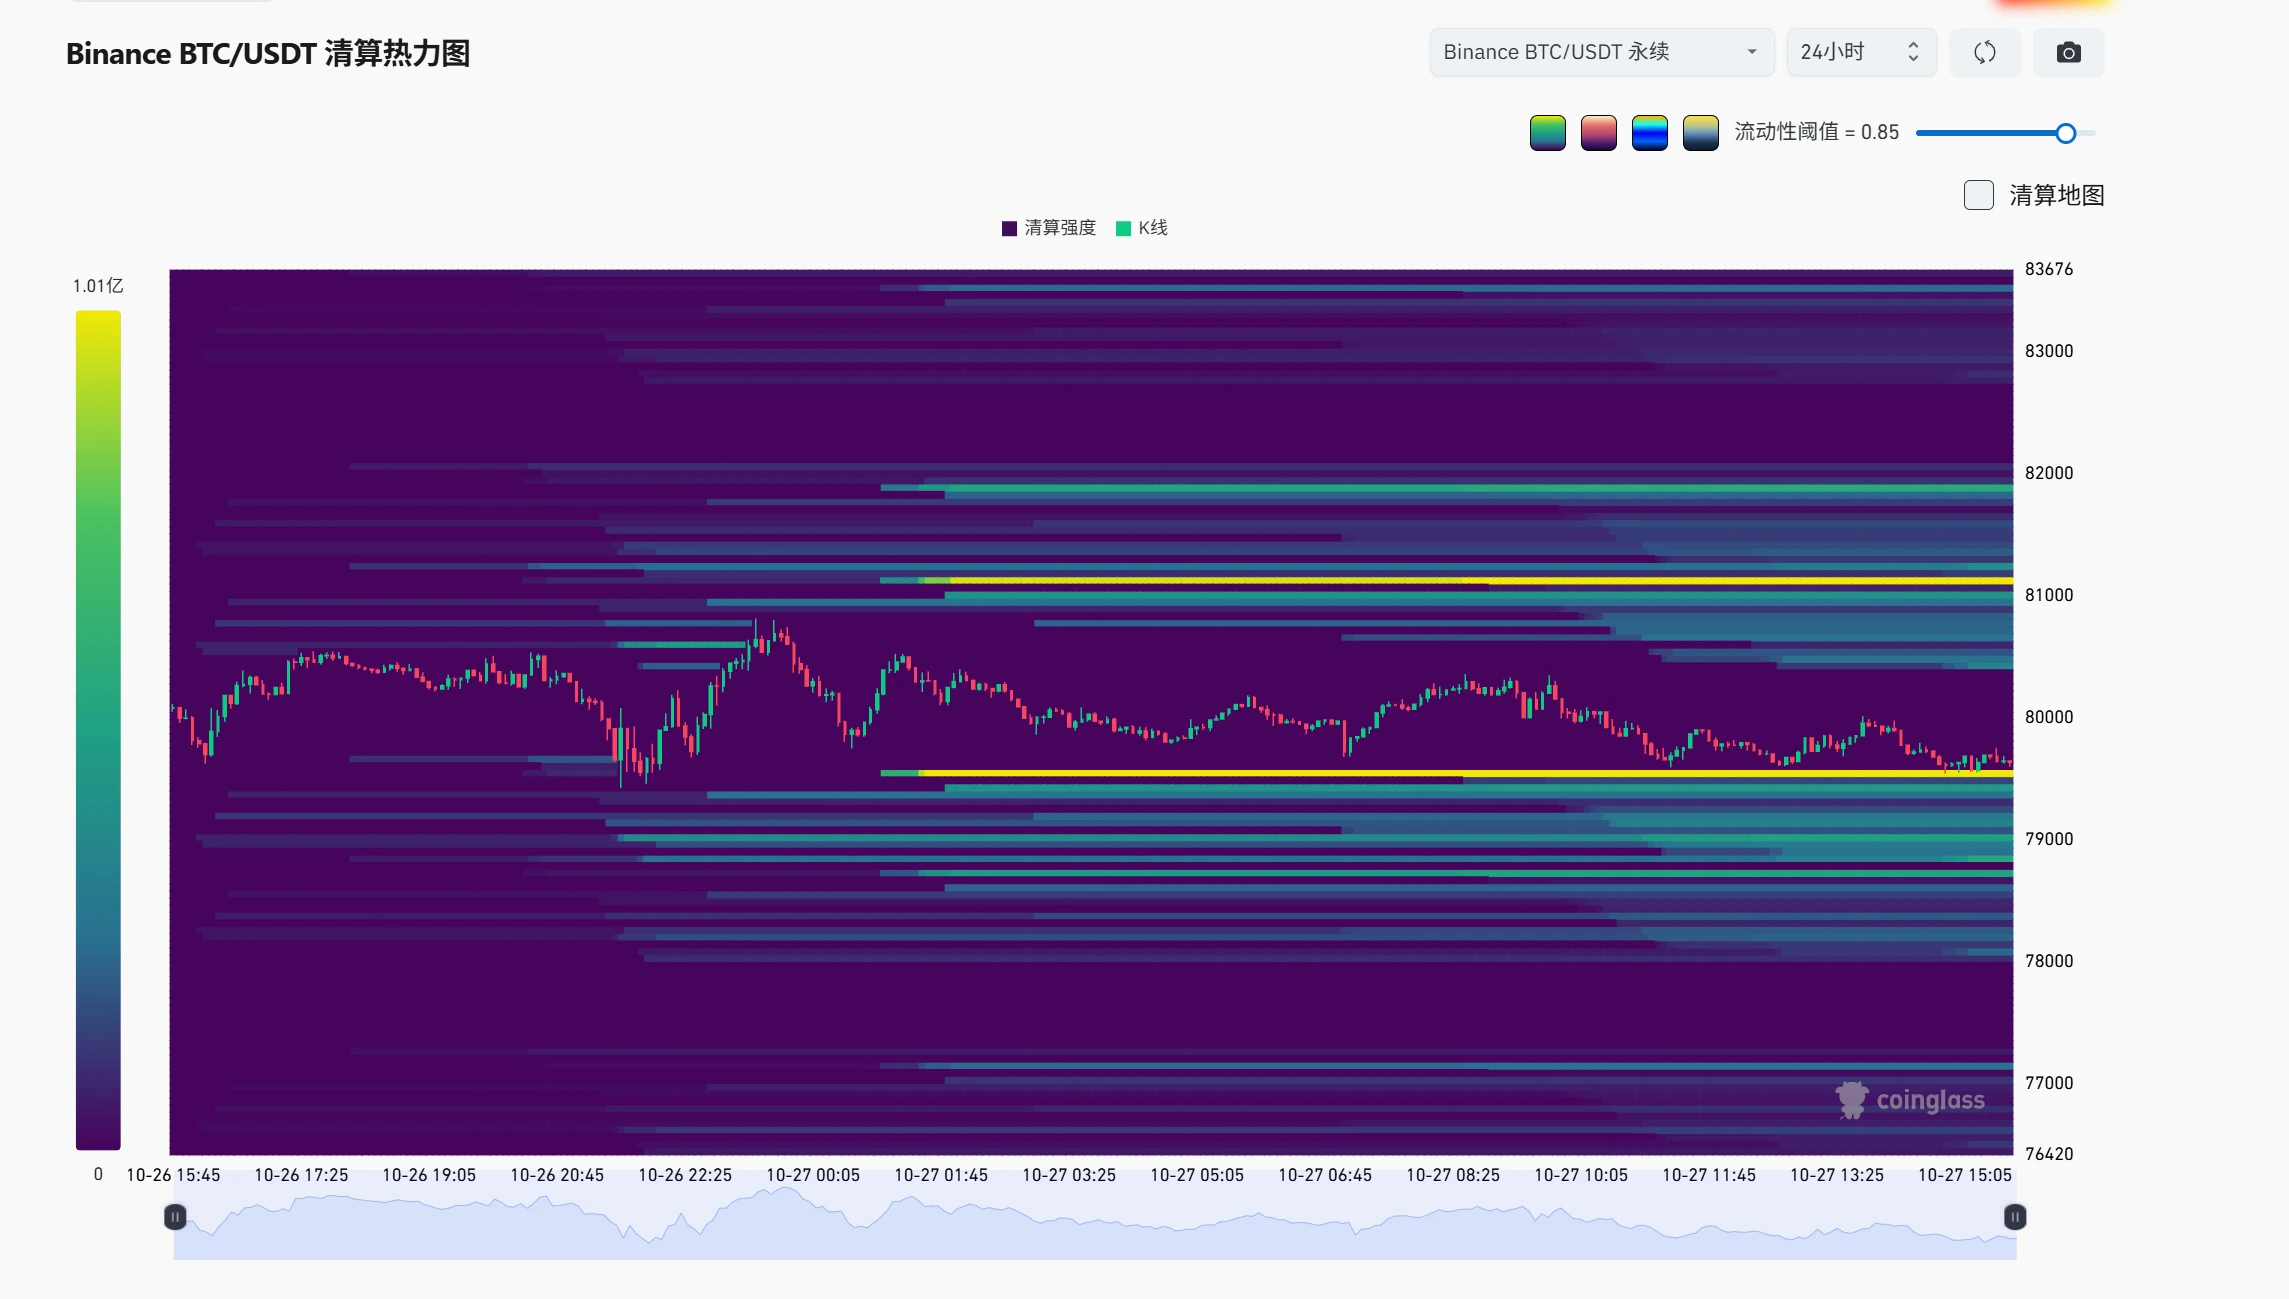Click the 83676 price axis maximum label
The image size is (2289, 1299).
tap(2048, 269)
